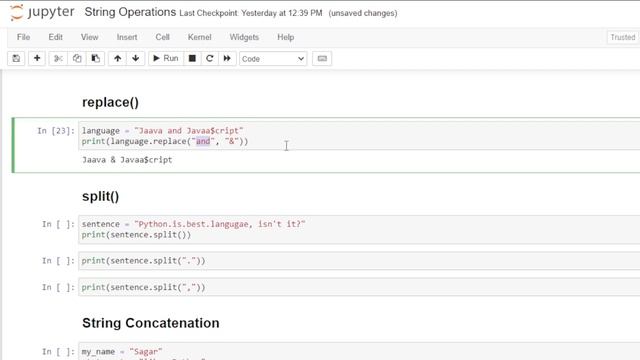Open the Widgets menu
Viewport: 640px width, 360px height.
pos(244,37)
